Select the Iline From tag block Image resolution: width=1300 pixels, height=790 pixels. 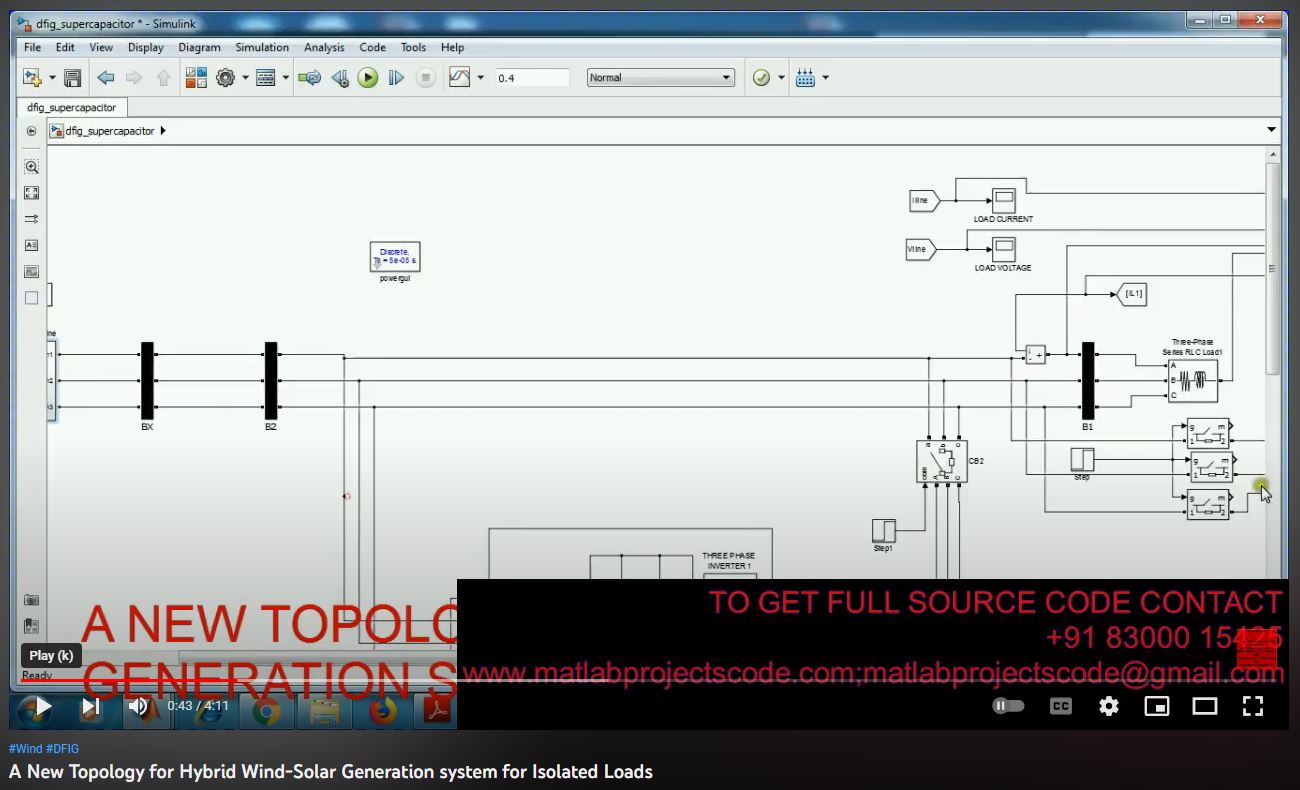click(x=924, y=200)
